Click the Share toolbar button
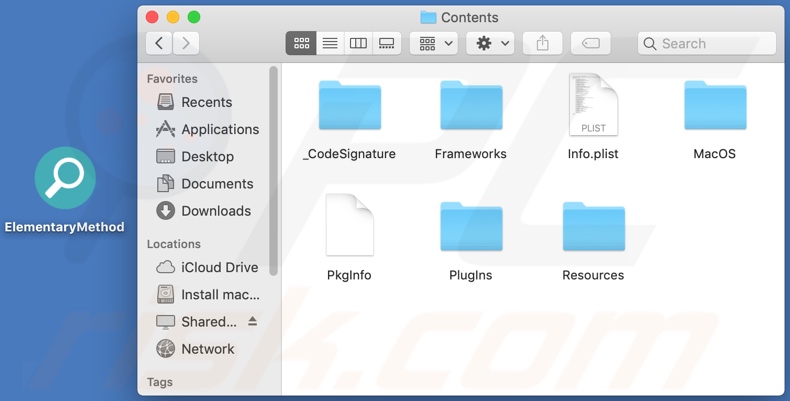Screen dimensions: 790x401 pos(543,43)
